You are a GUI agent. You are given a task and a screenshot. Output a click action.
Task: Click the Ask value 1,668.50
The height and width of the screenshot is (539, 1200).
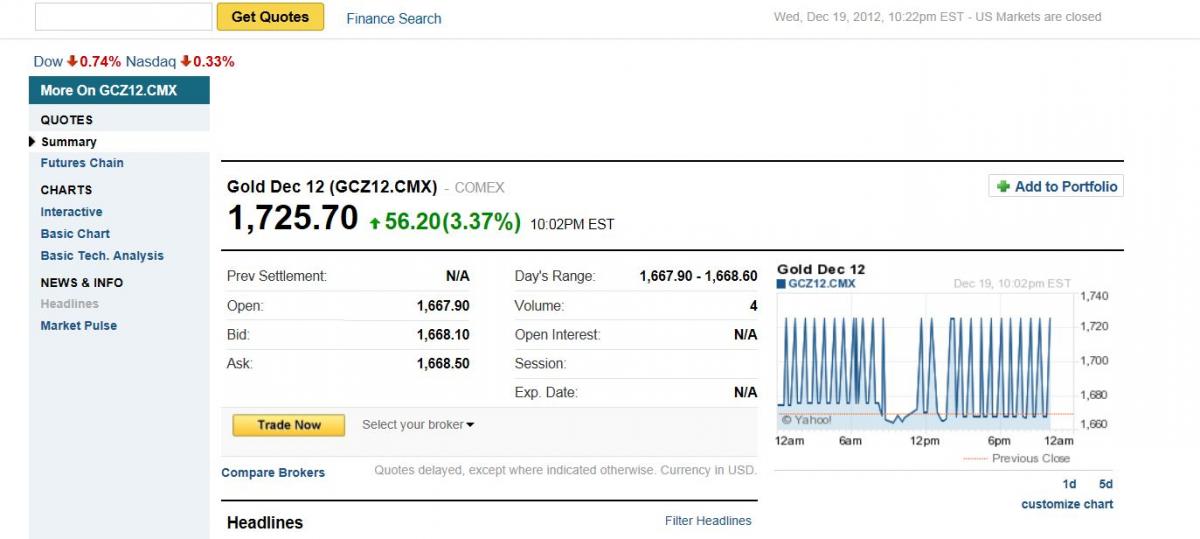[443, 364]
